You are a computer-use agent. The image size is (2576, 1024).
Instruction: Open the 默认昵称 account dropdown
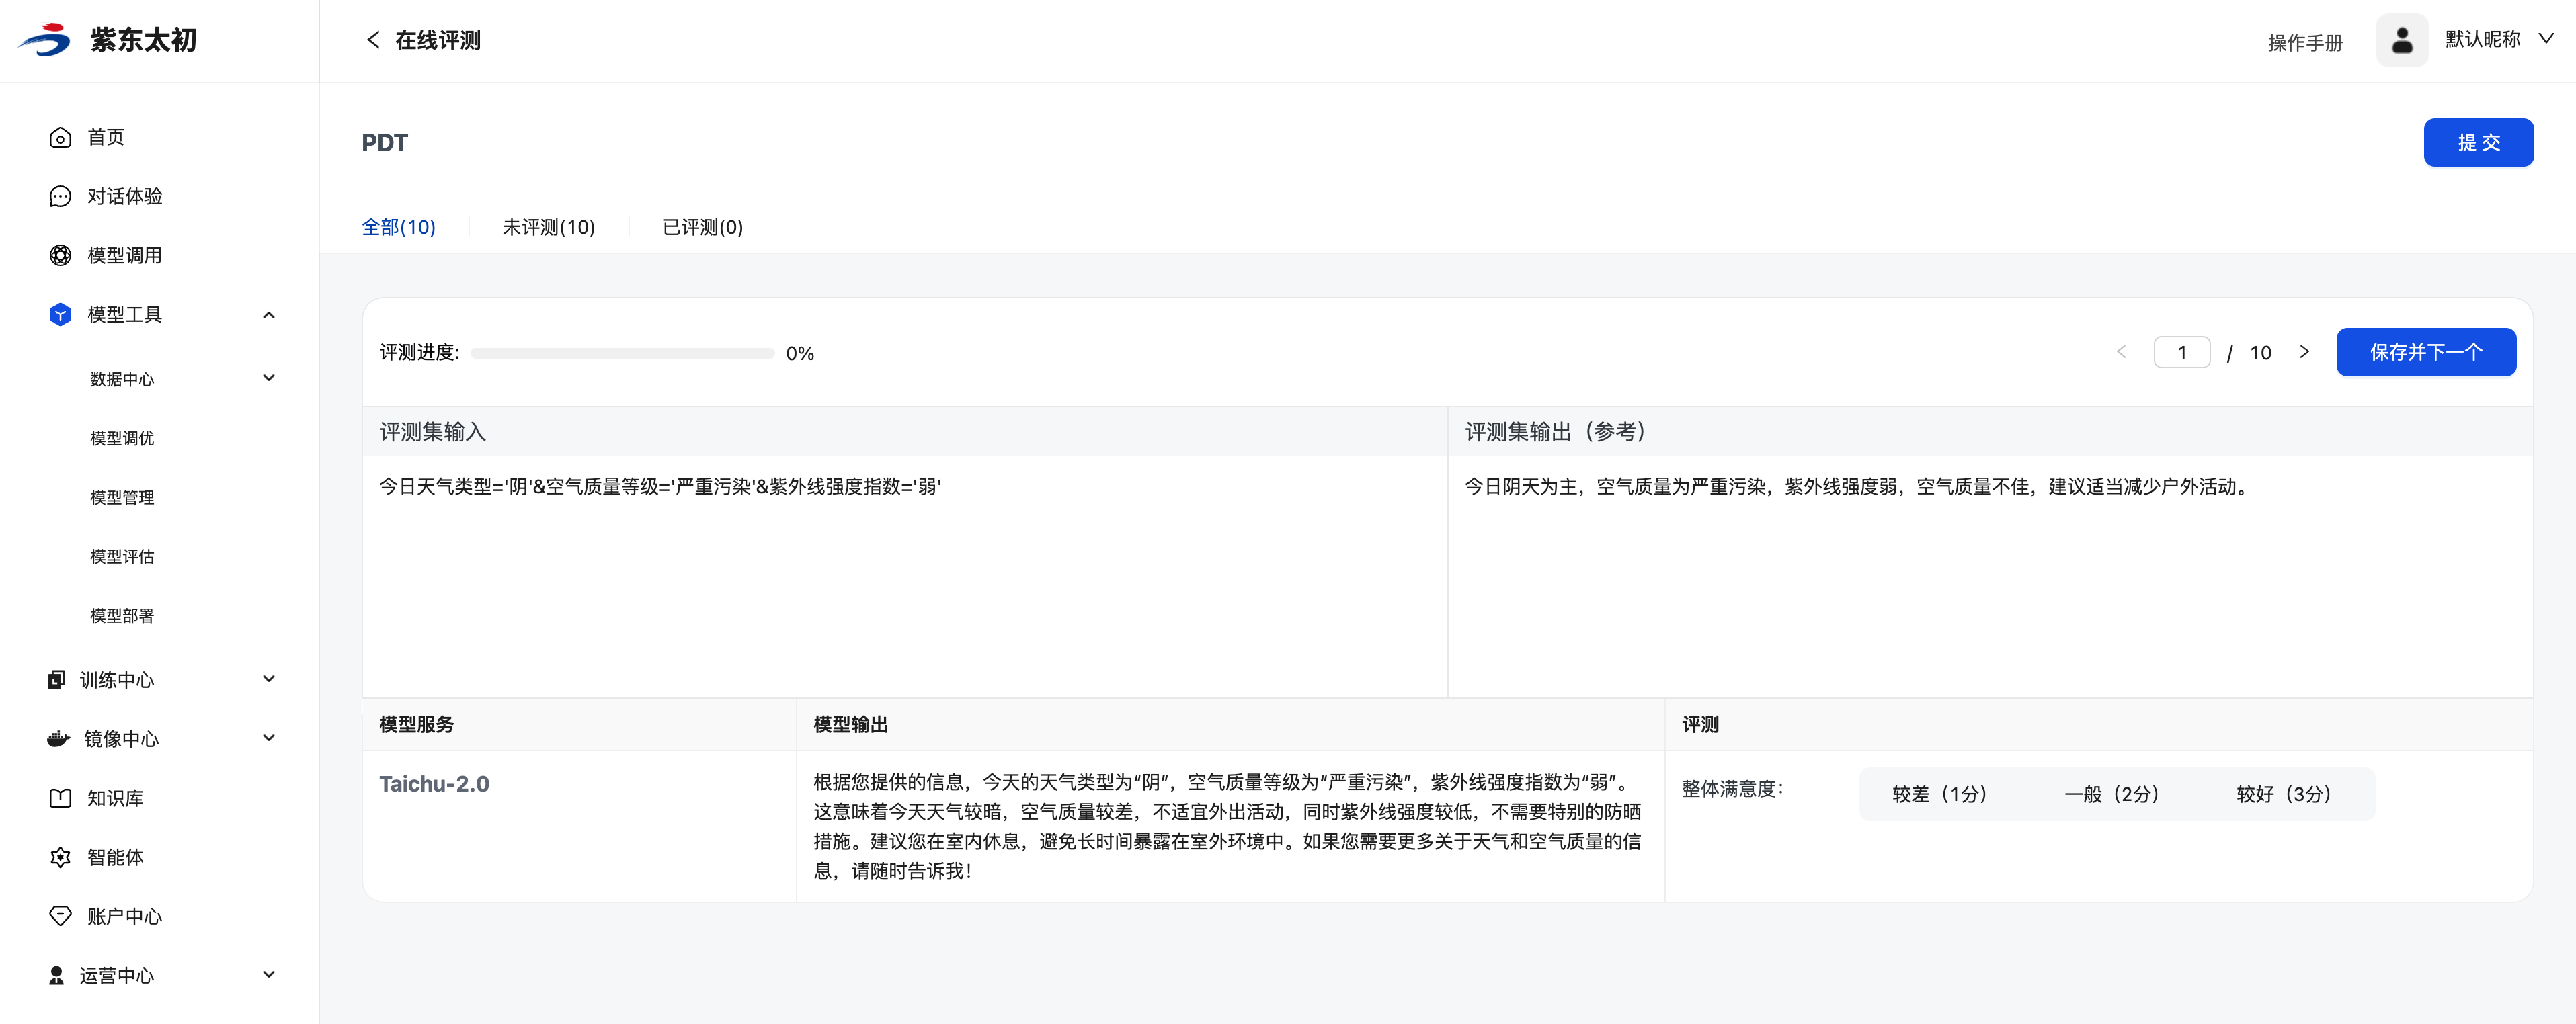pyautogui.click(x=2545, y=39)
